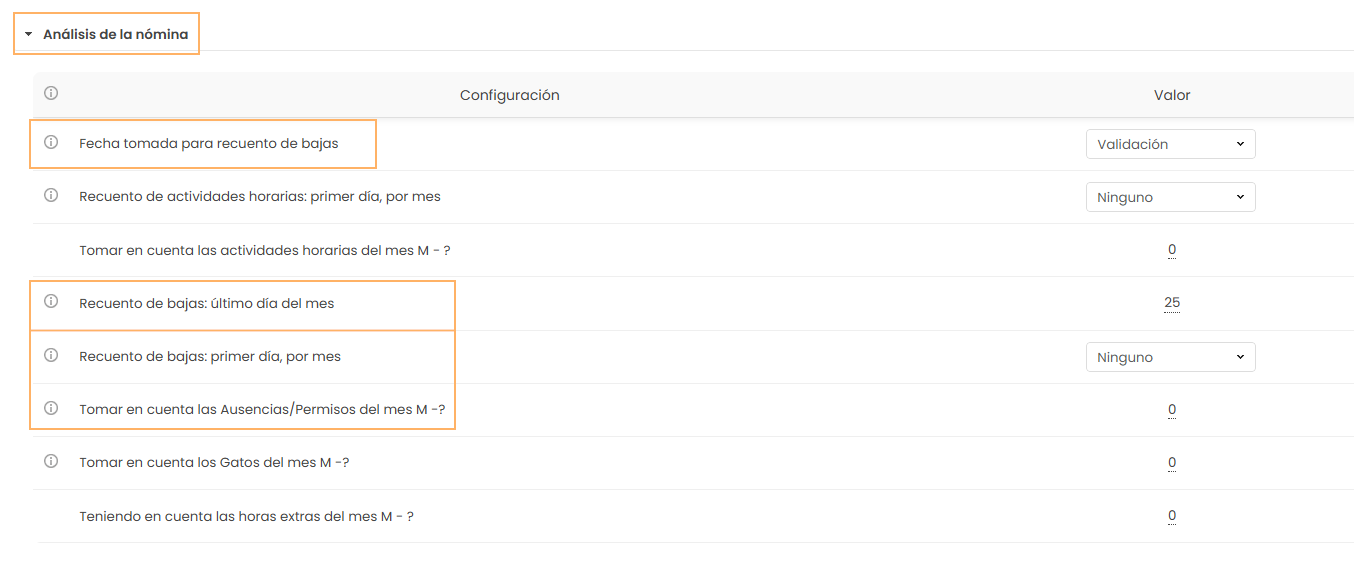Click info icon beside Fecha tomada para recuento de bajas
The height and width of the screenshot is (580, 1354).
click(x=51, y=142)
